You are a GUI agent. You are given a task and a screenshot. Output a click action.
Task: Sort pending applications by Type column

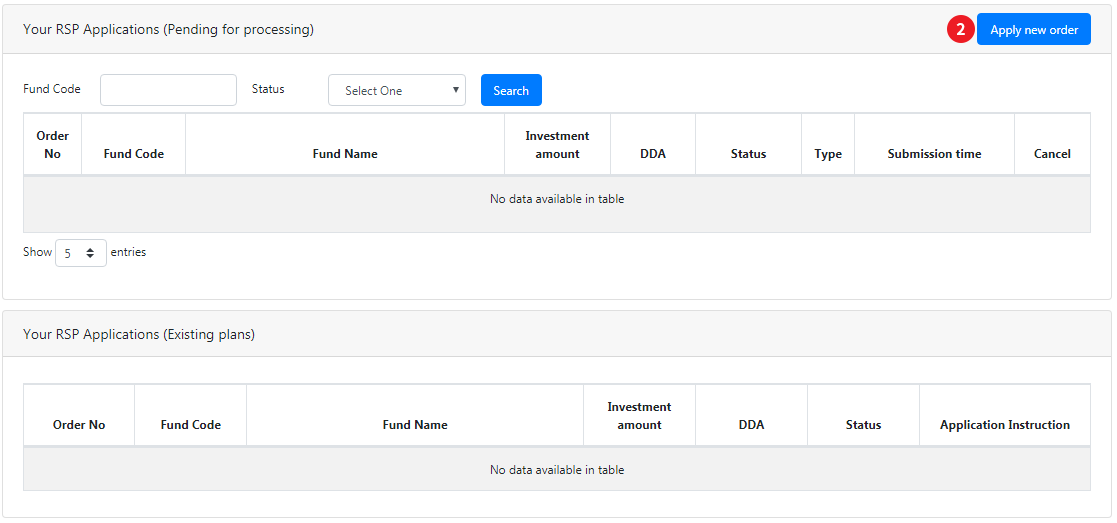pos(828,154)
